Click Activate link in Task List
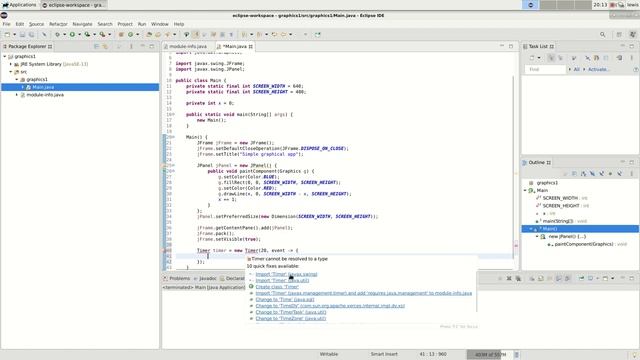This screenshot has width=640, height=360. 598,69
